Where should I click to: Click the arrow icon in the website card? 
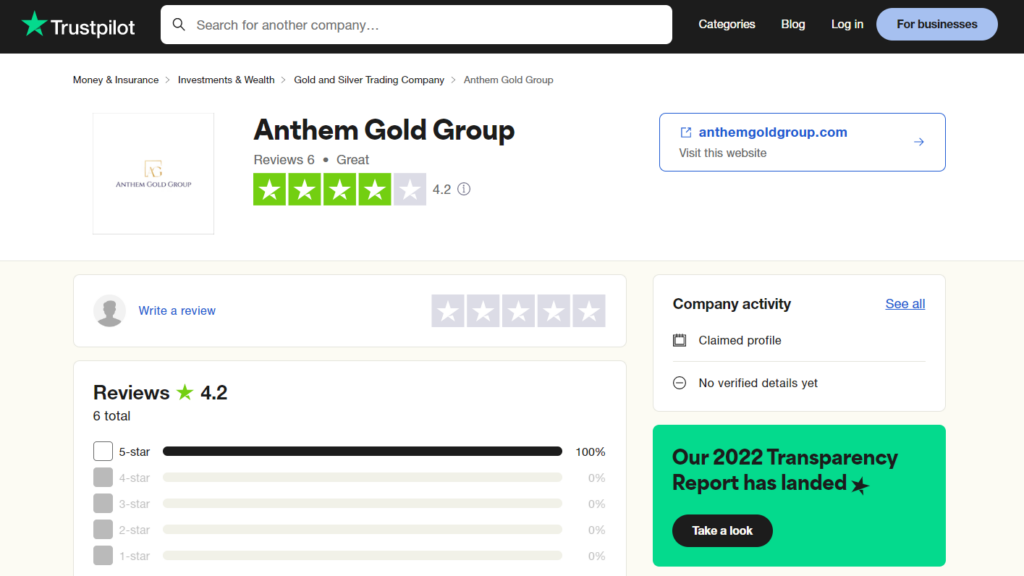(919, 142)
